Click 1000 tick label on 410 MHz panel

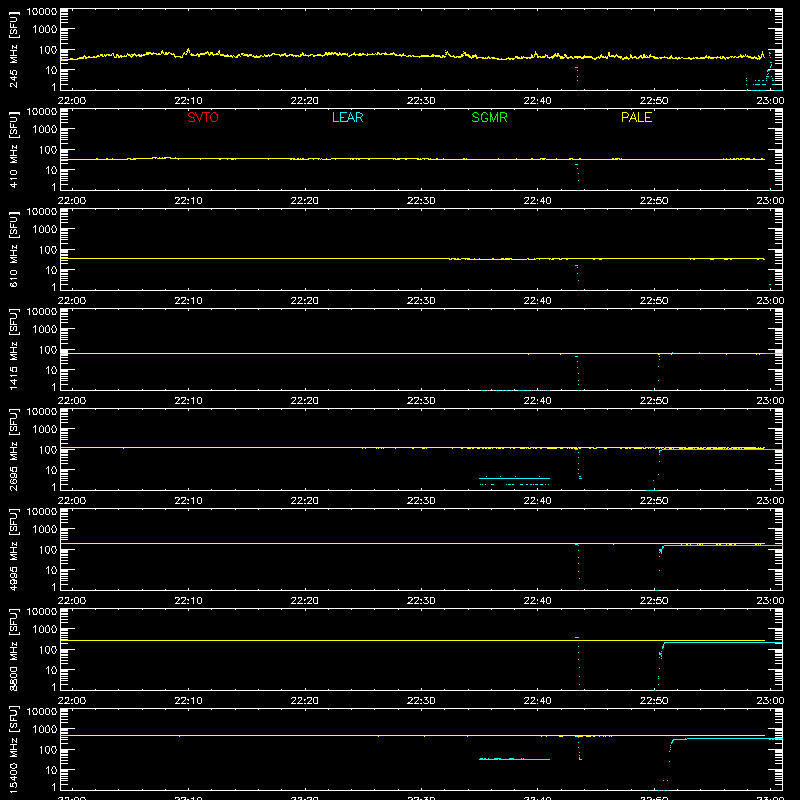pos(45,130)
